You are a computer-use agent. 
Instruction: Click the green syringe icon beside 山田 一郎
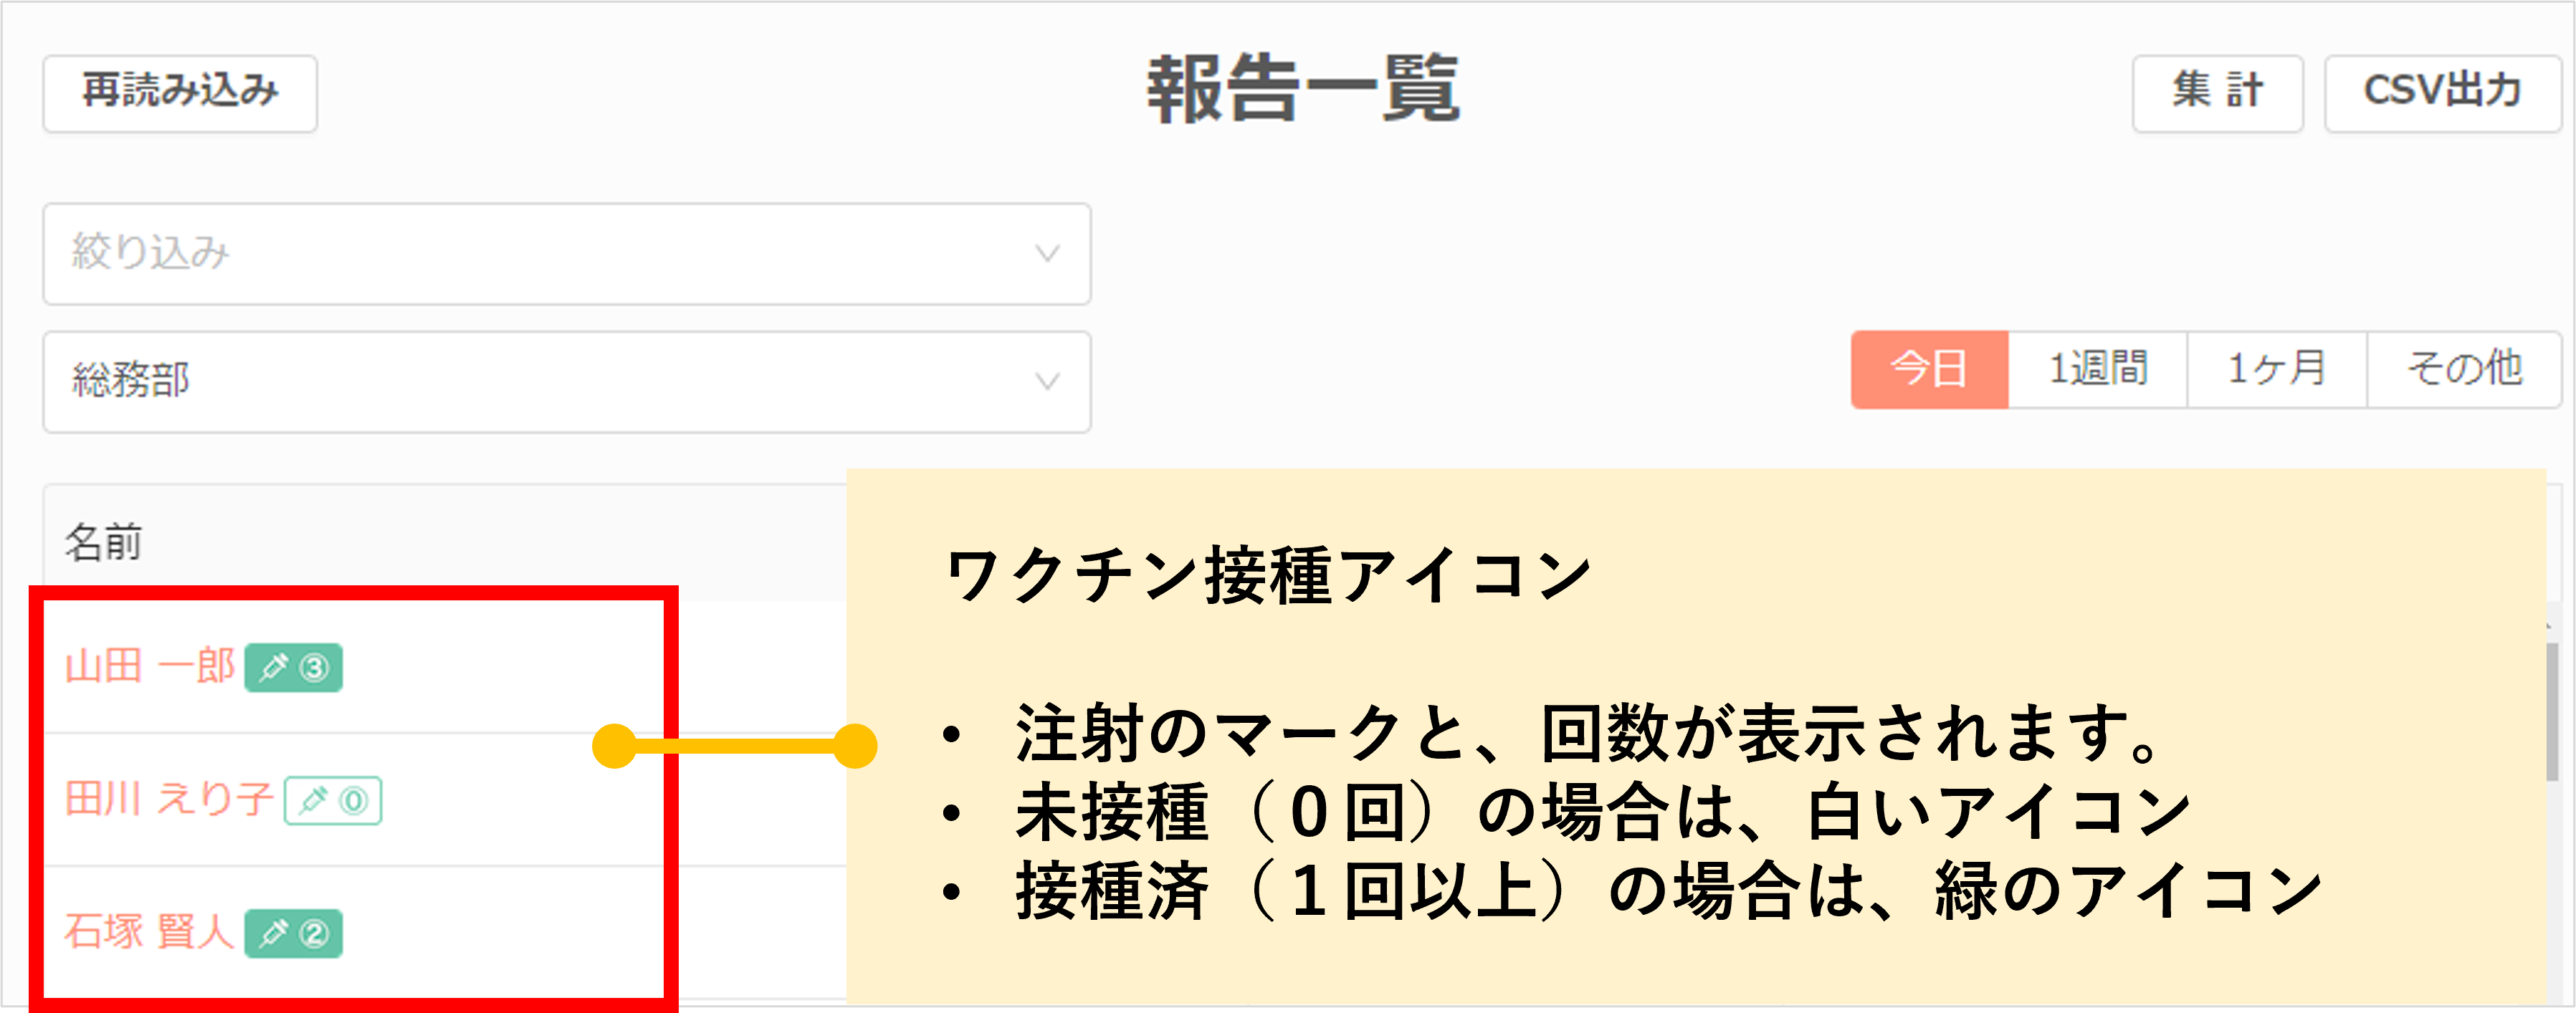(275, 668)
